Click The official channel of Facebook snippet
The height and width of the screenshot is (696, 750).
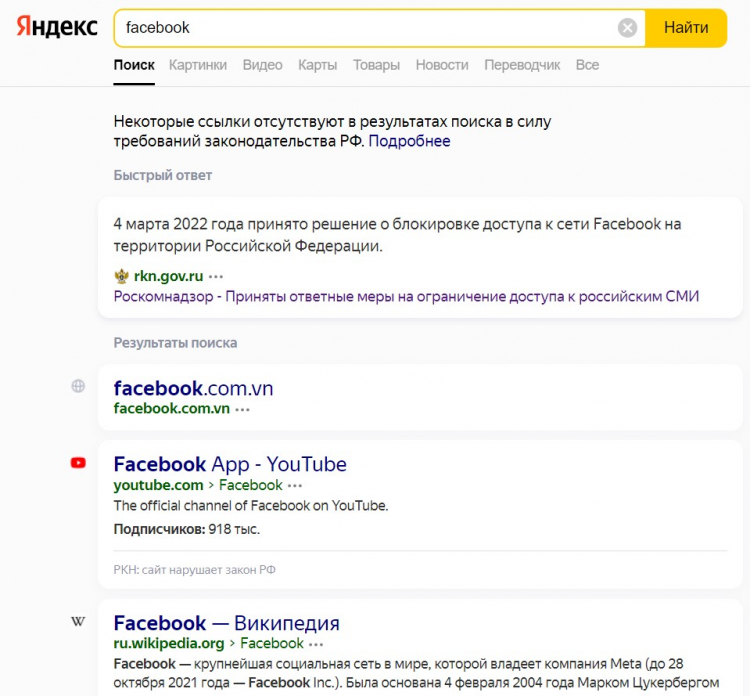[251, 506]
